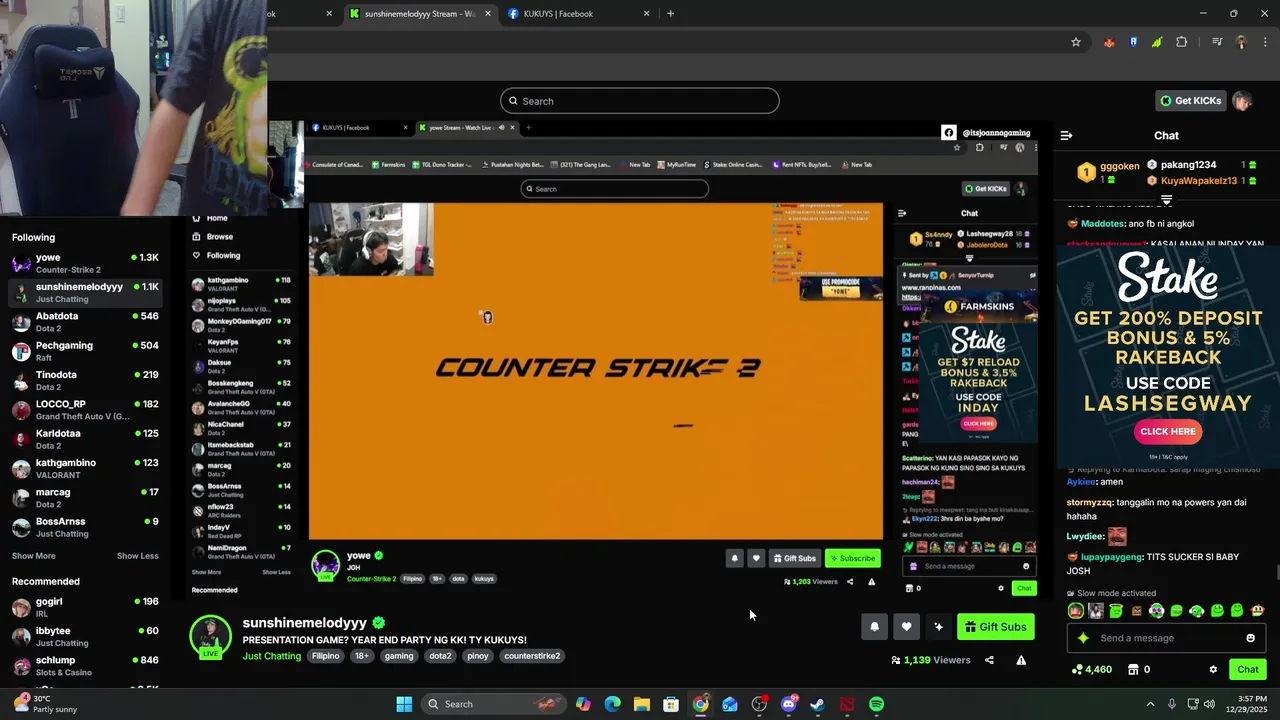
Task: Open chat settings gear icon
Action: click(1213, 670)
